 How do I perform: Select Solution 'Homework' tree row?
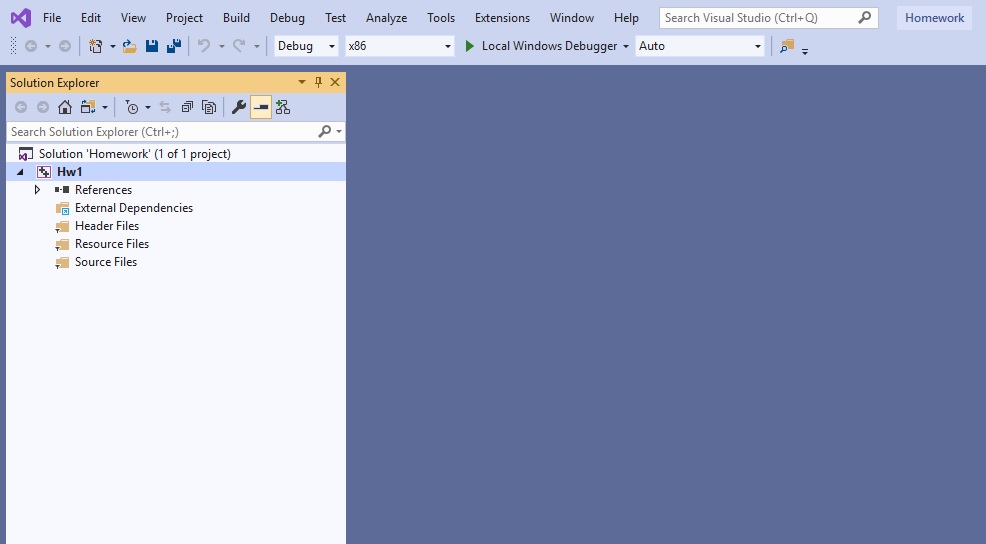point(176,153)
